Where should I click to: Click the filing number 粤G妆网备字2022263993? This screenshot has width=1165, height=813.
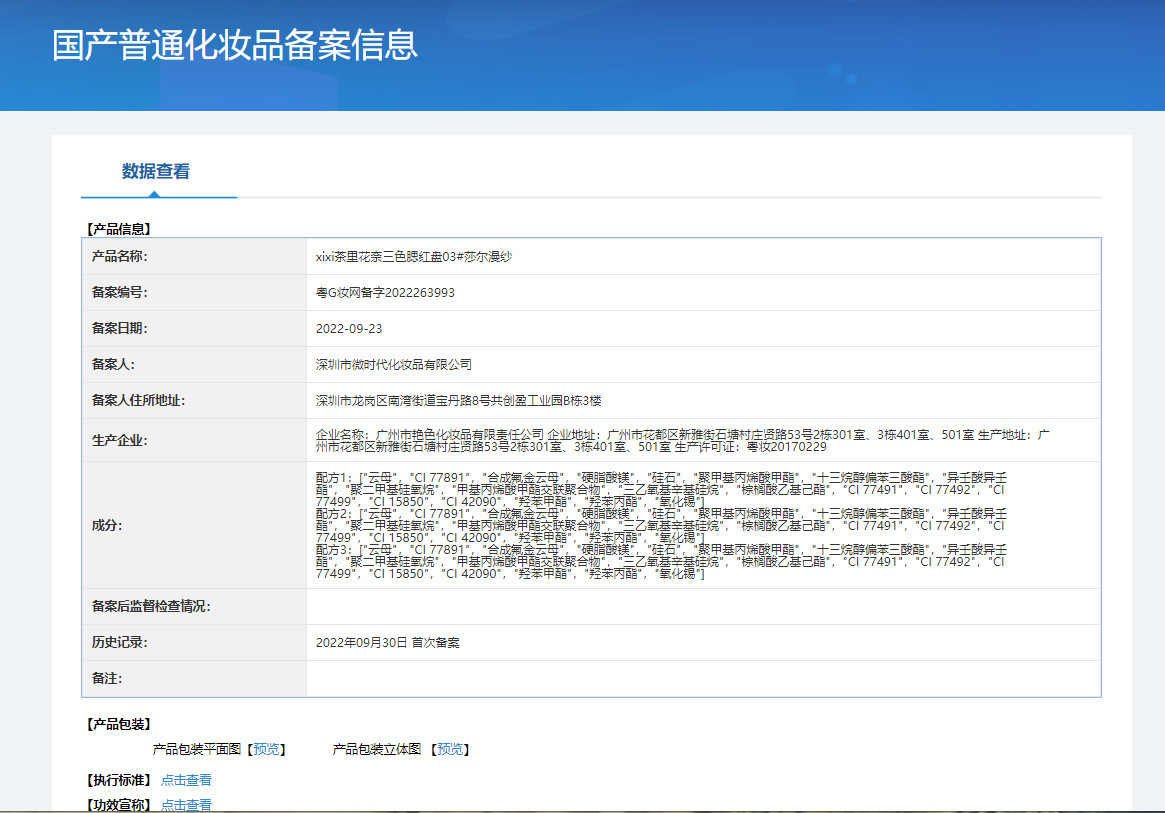tap(385, 293)
